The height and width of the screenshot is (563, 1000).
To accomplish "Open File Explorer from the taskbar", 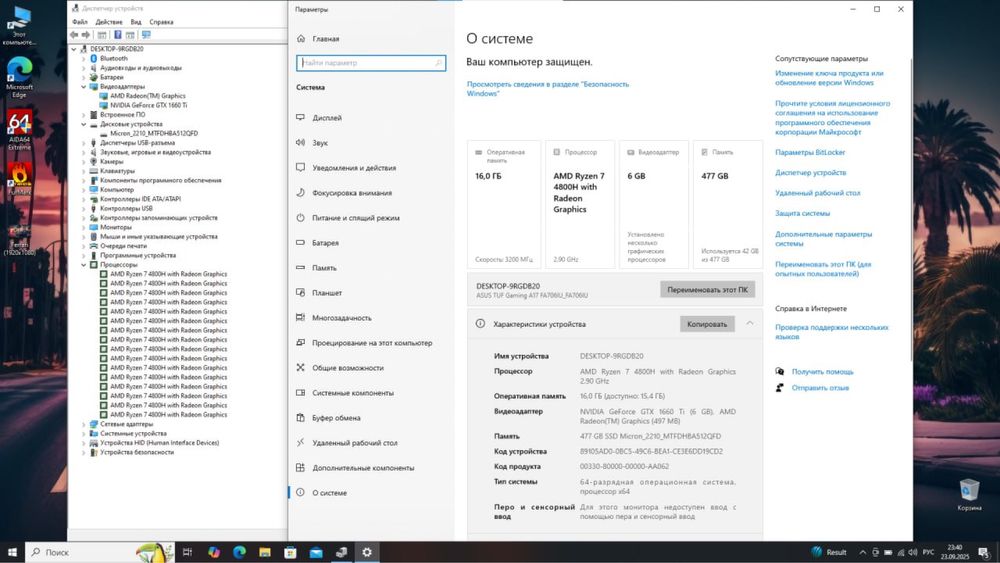I will pyautogui.click(x=265, y=552).
